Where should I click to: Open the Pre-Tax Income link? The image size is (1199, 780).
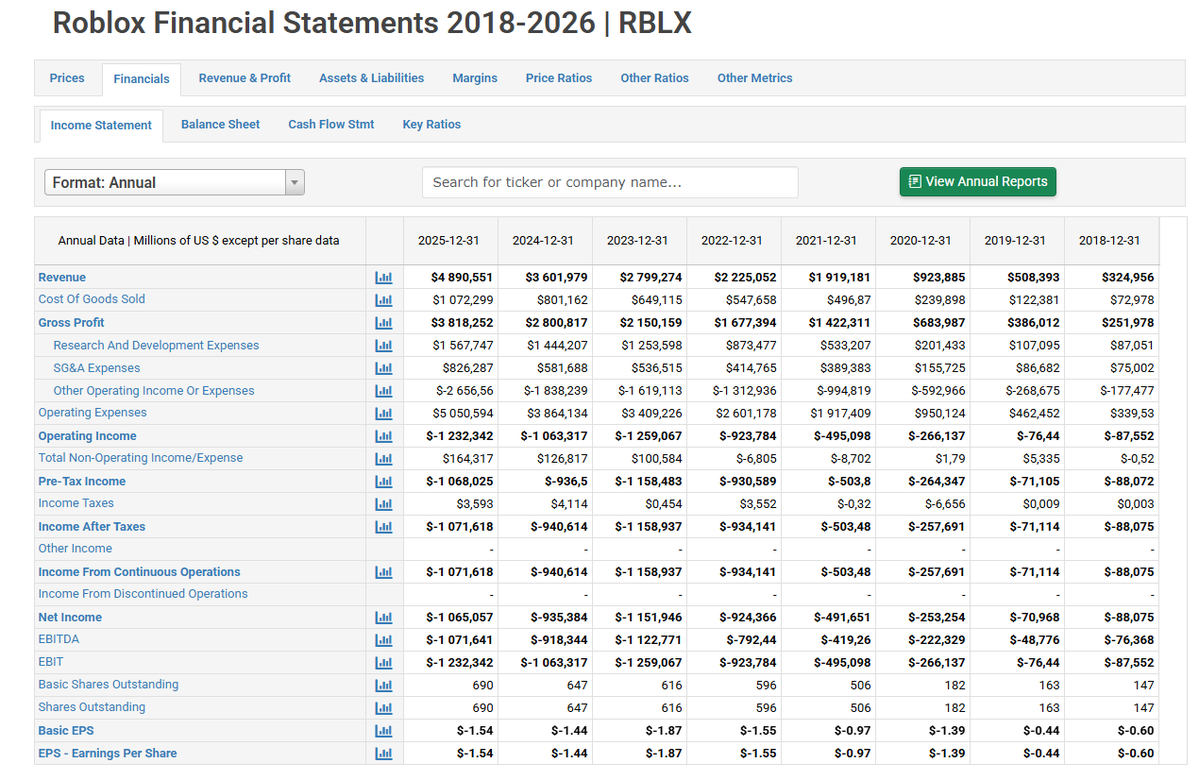[x=82, y=481]
